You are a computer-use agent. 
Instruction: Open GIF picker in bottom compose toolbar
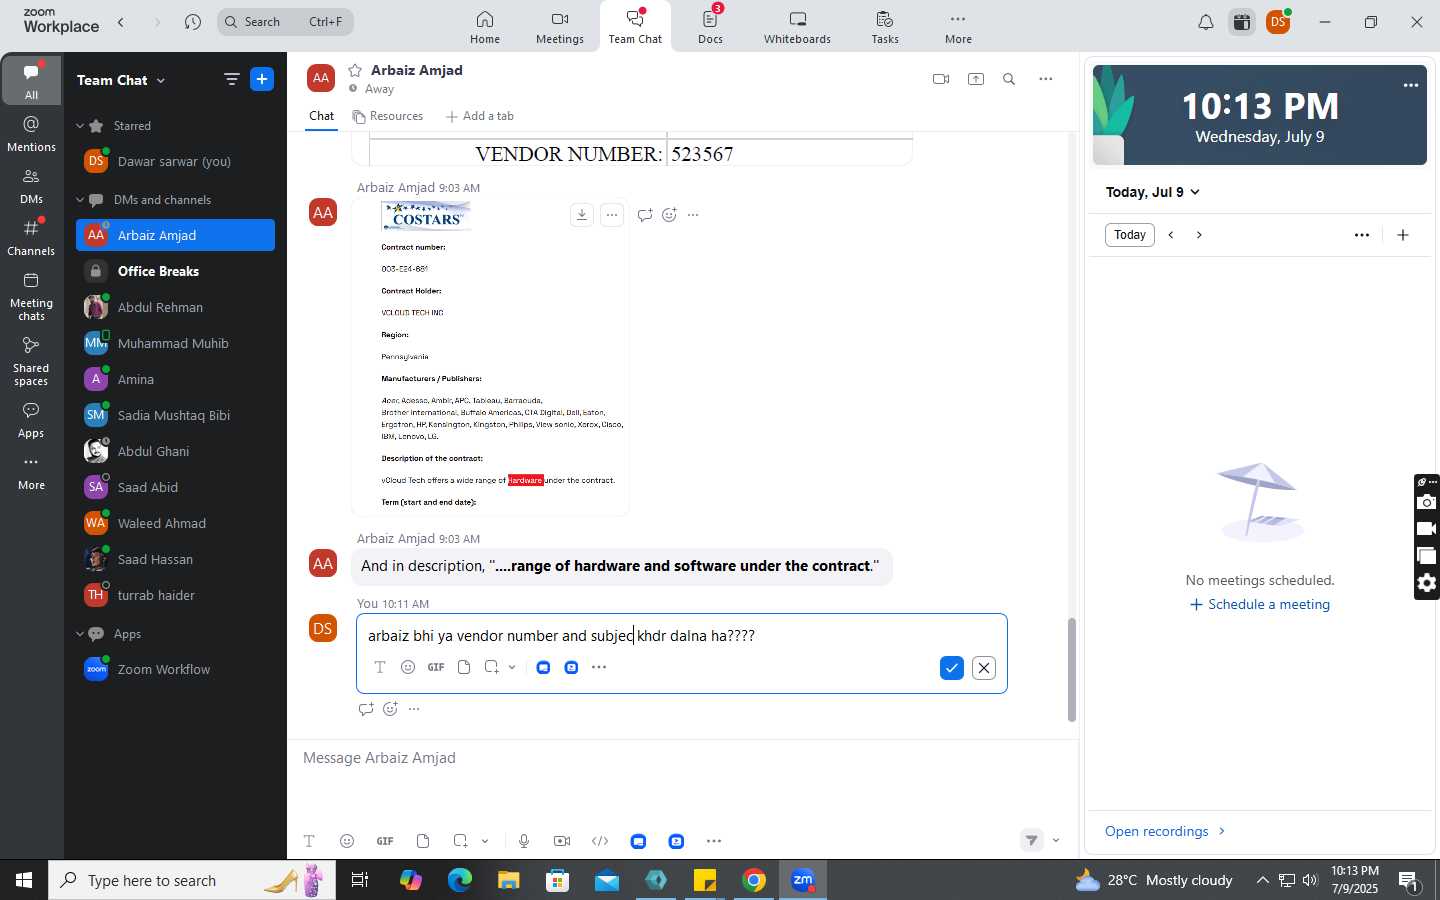click(385, 841)
